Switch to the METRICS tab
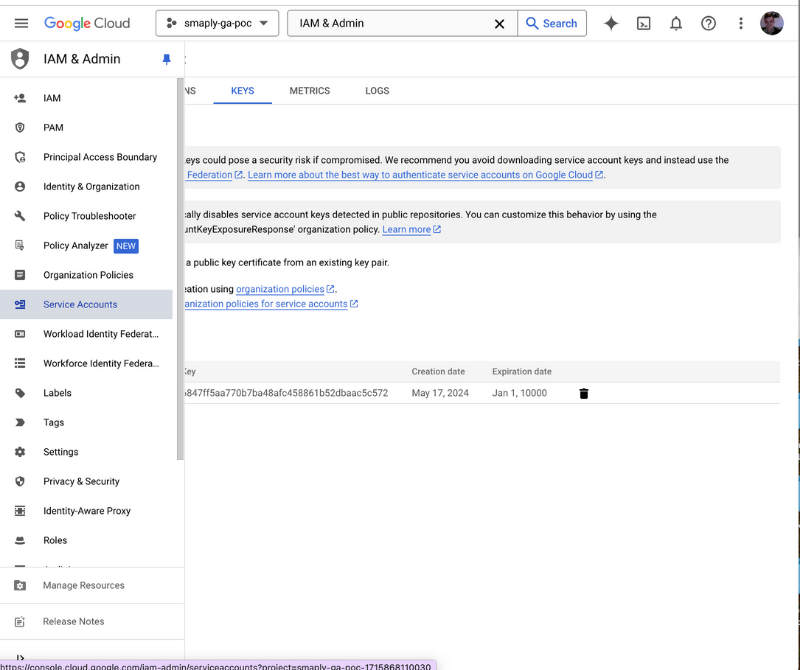The height and width of the screenshot is (670, 800). pos(309,91)
